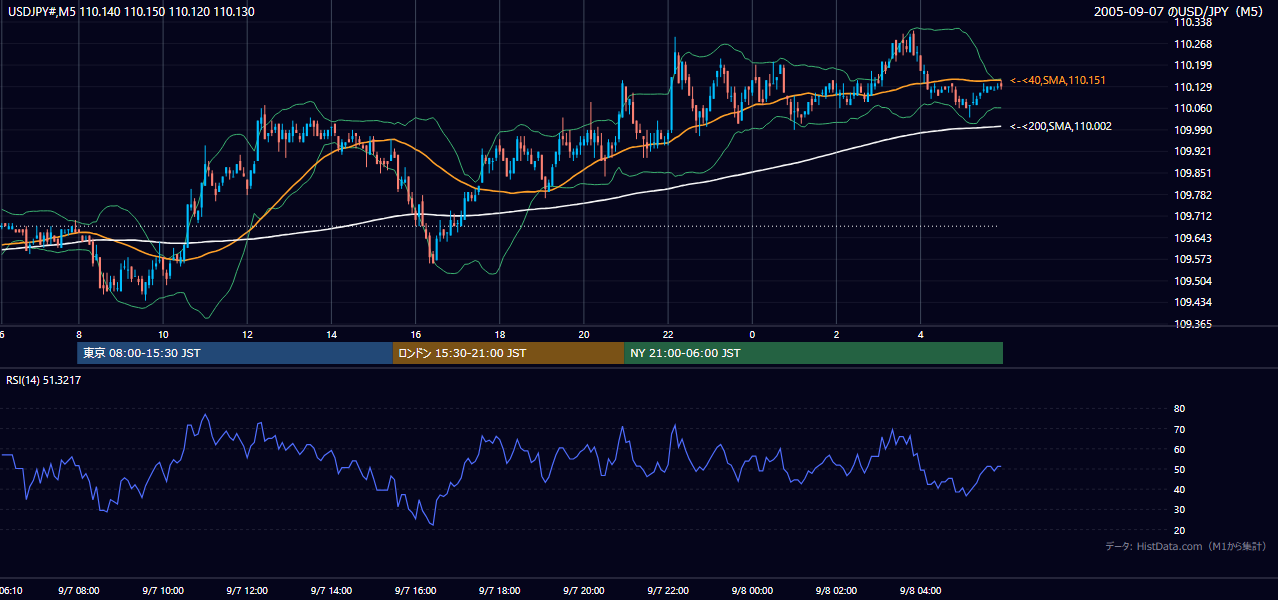Click the 9/7 18:00 time axis label
Viewport: 1278px width, 600px height.
point(499,591)
